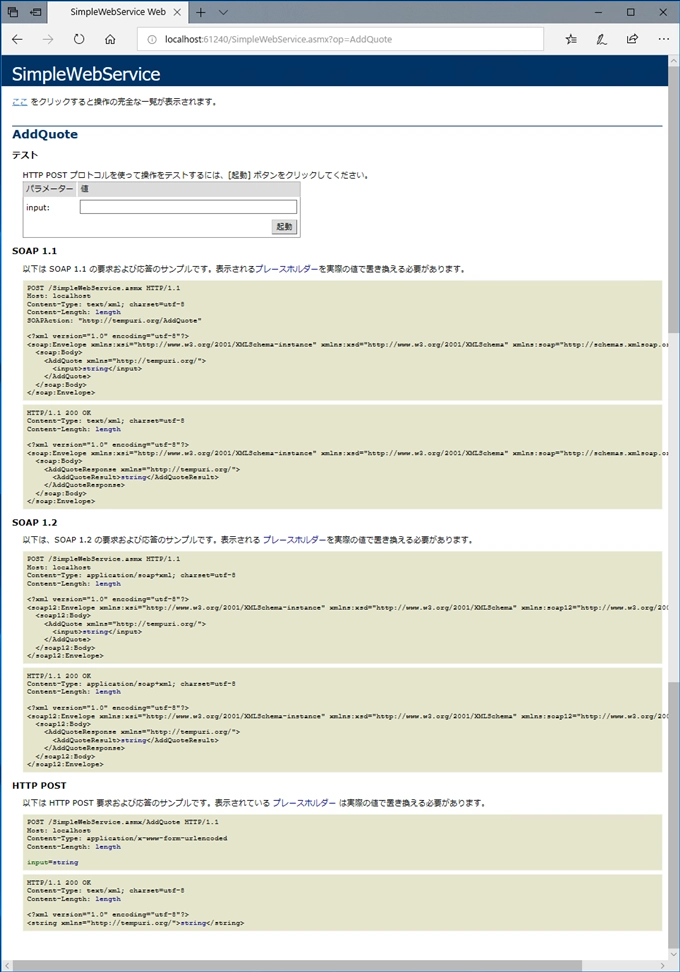Click the forward navigation arrow
This screenshot has height=972, width=680.
coord(48,39)
